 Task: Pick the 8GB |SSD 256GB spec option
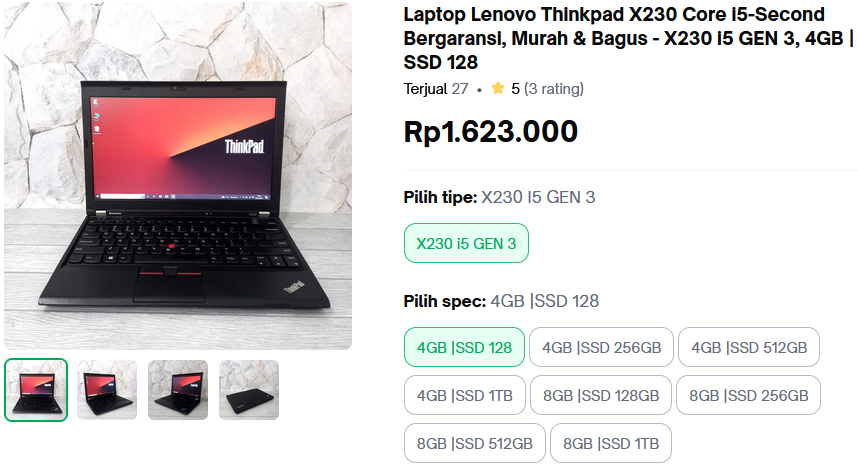749,395
